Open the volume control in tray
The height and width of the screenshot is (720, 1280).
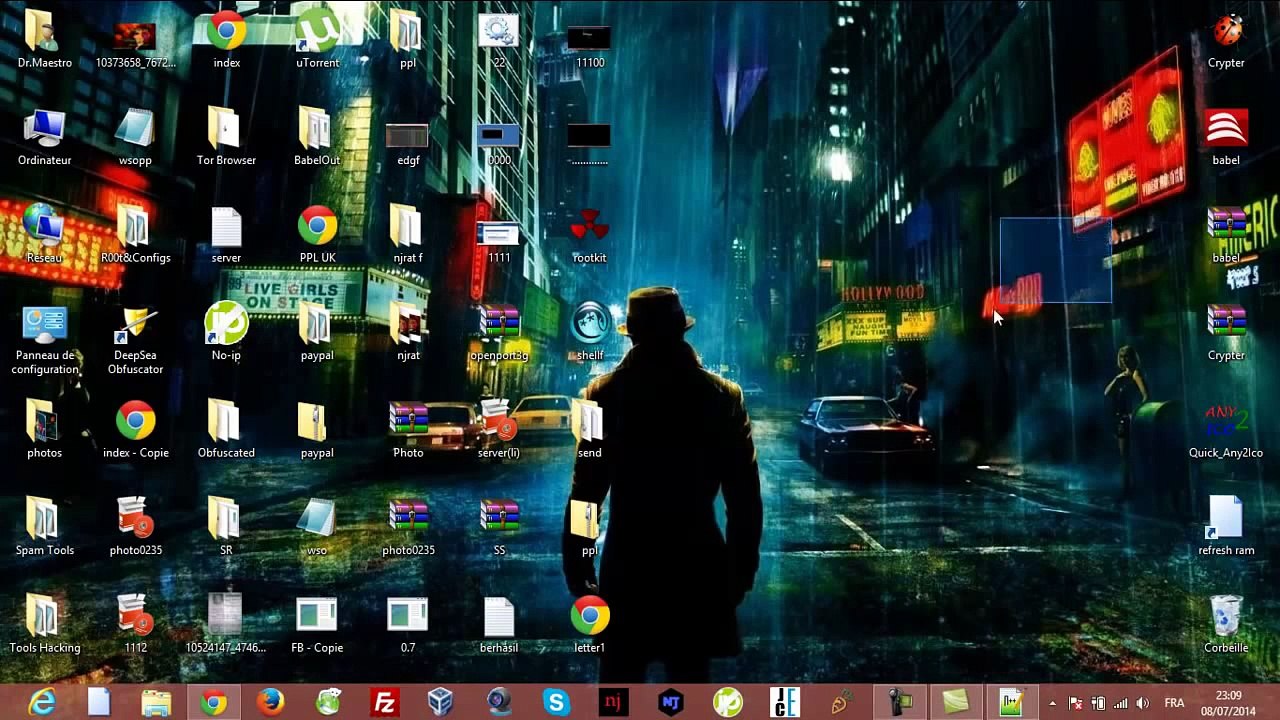tap(1143, 703)
